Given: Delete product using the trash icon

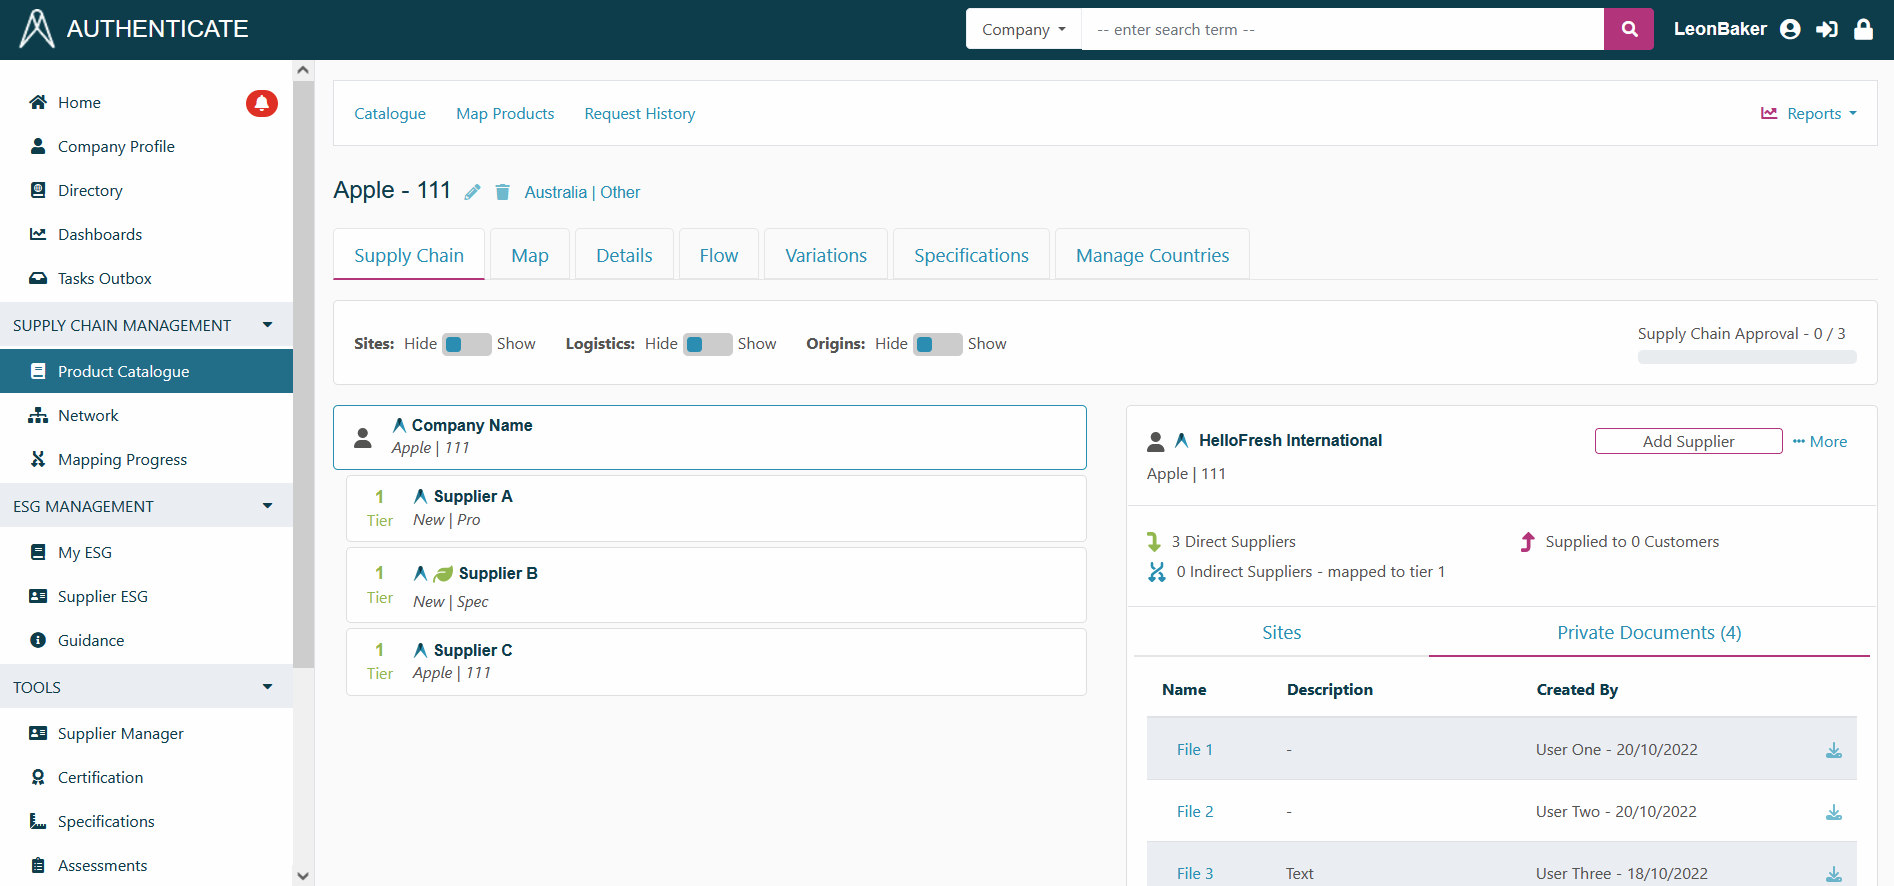Looking at the screenshot, I should point(503,192).
